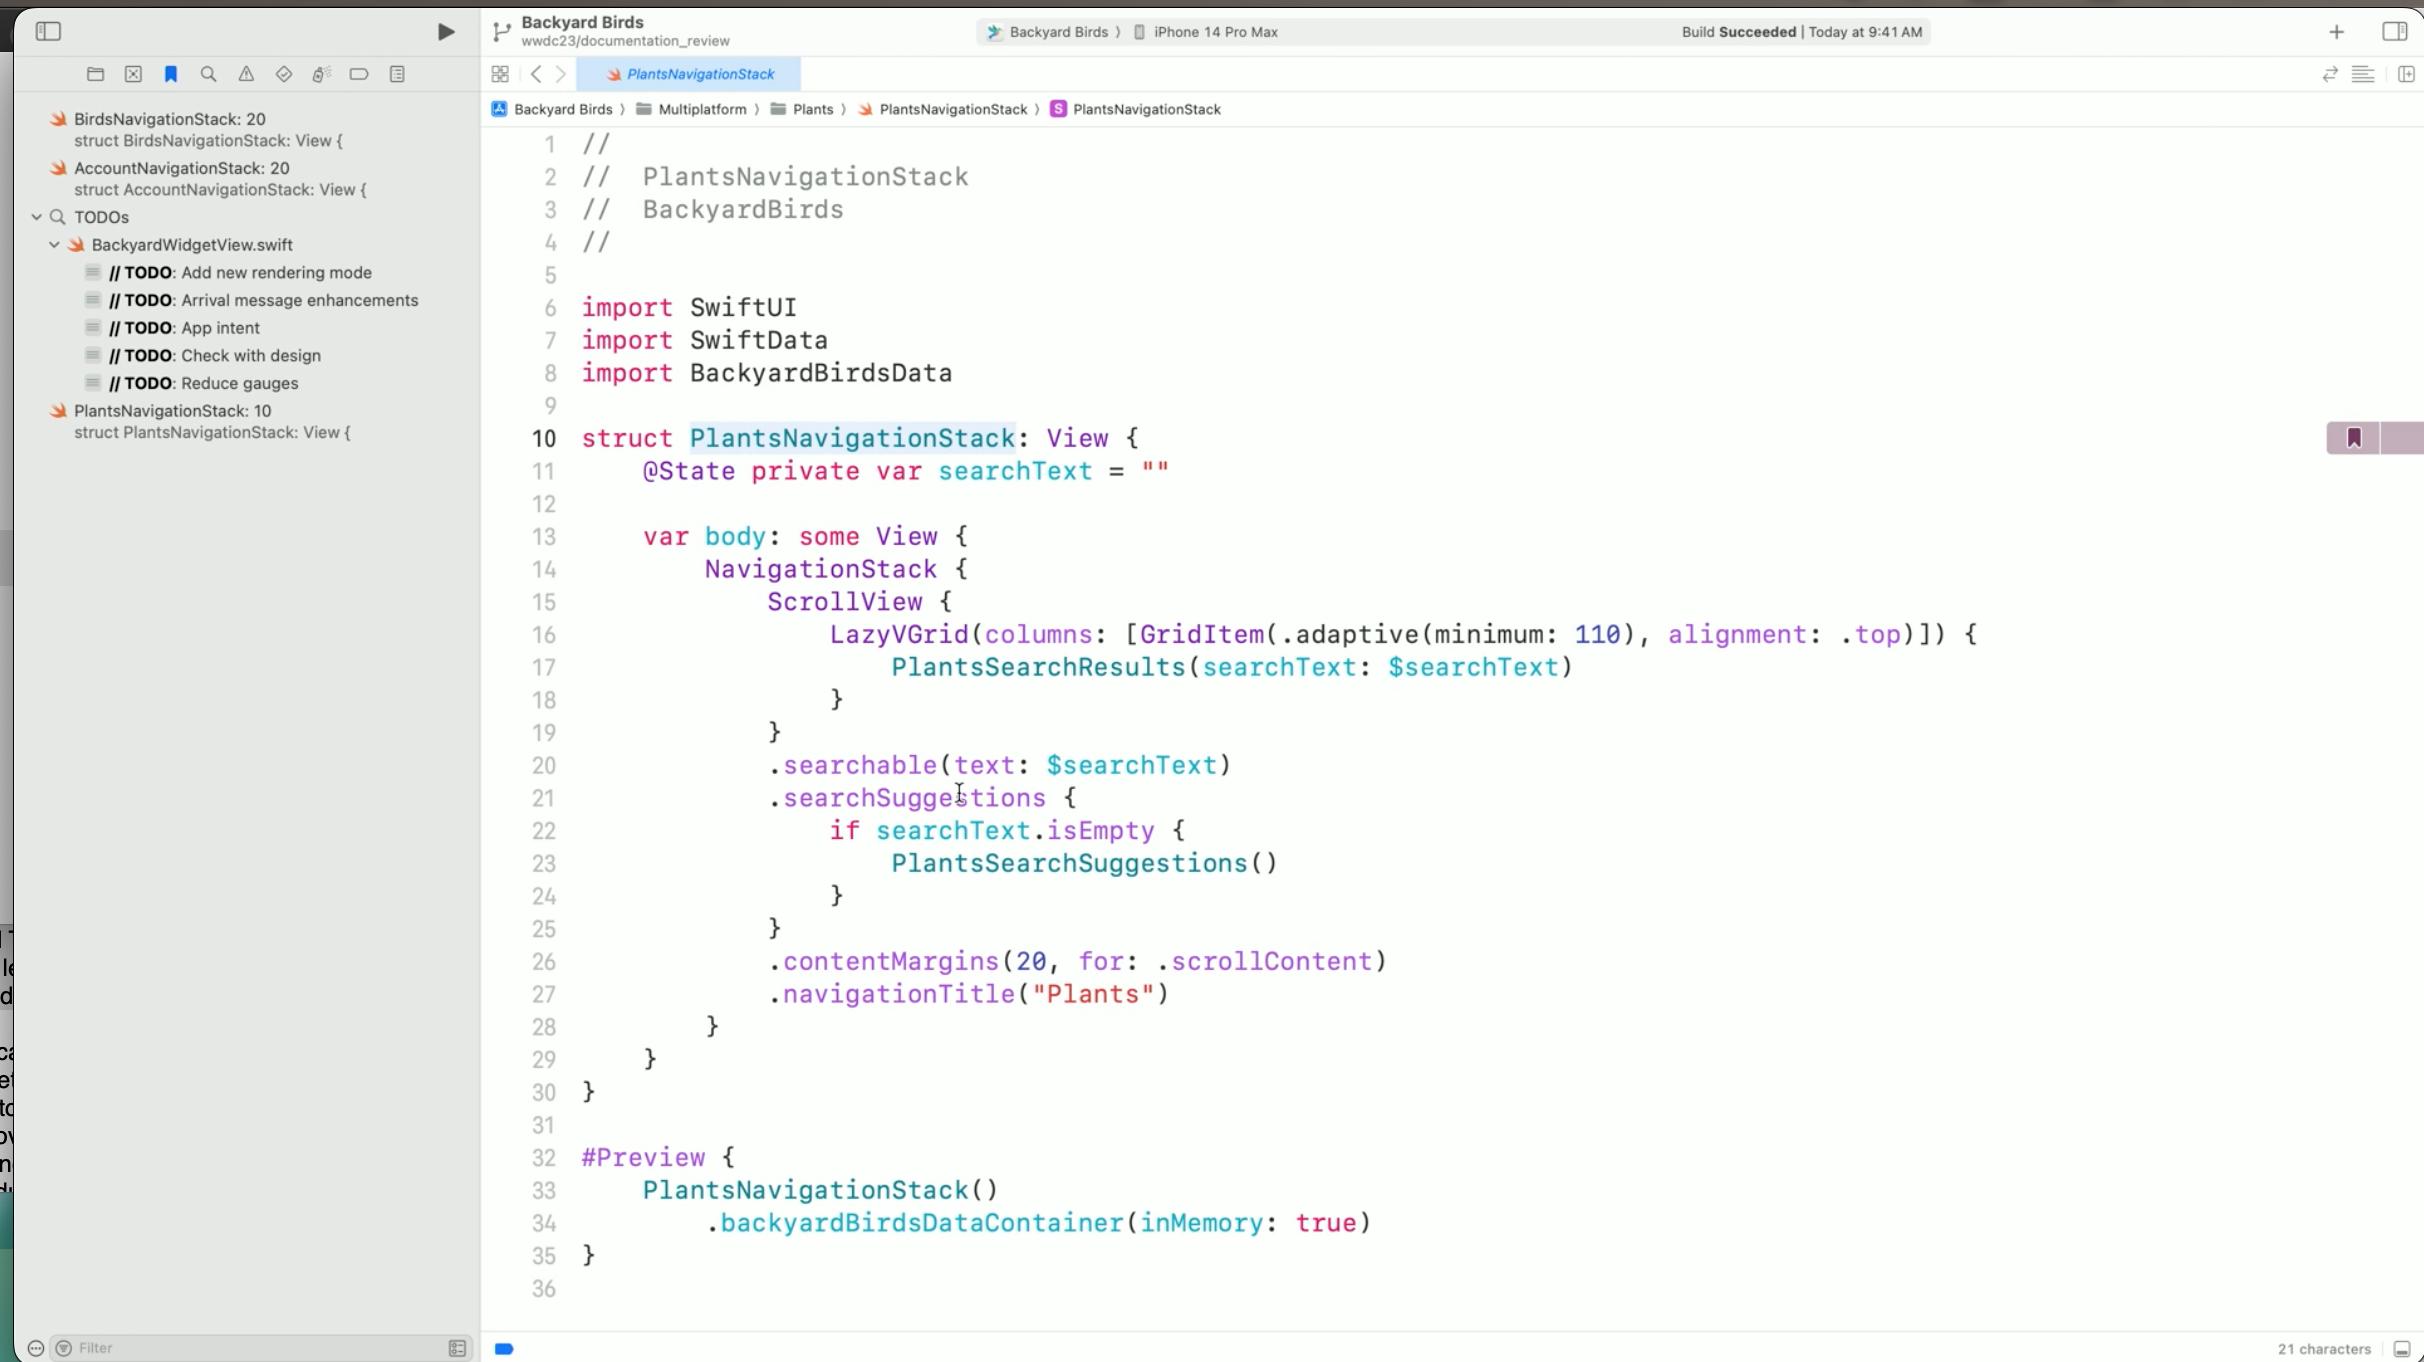Viewport: 2424px width, 1362px height.
Task: Click the related items grid icon above breadcrumbs
Action: point(499,73)
